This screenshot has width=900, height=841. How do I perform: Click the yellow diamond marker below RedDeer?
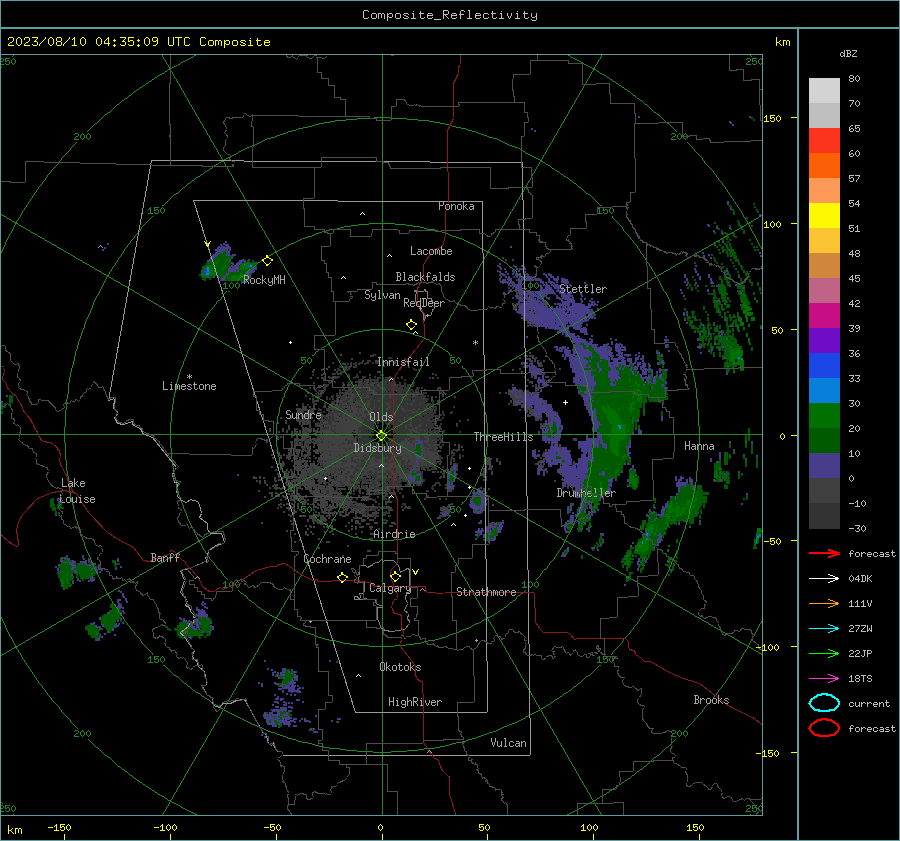(x=412, y=325)
